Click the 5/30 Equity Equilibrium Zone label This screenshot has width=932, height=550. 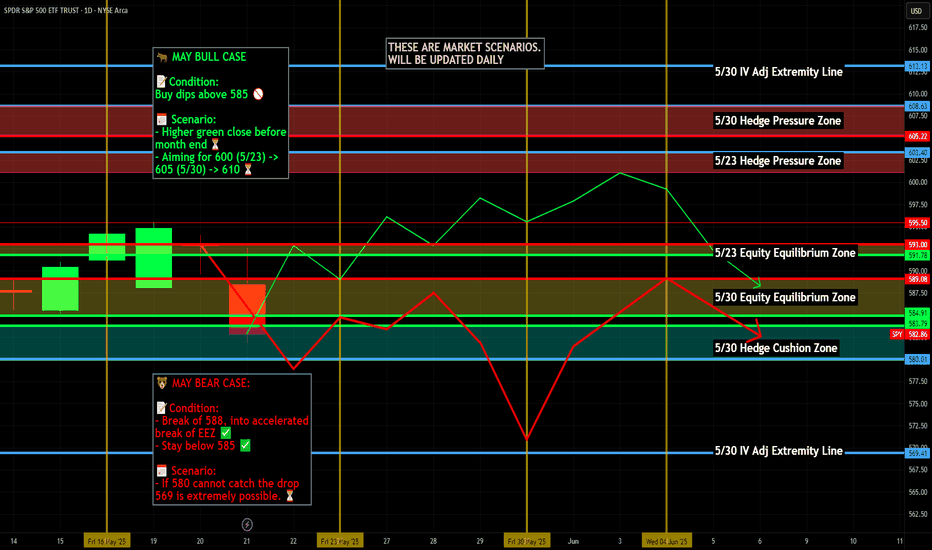pos(785,297)
